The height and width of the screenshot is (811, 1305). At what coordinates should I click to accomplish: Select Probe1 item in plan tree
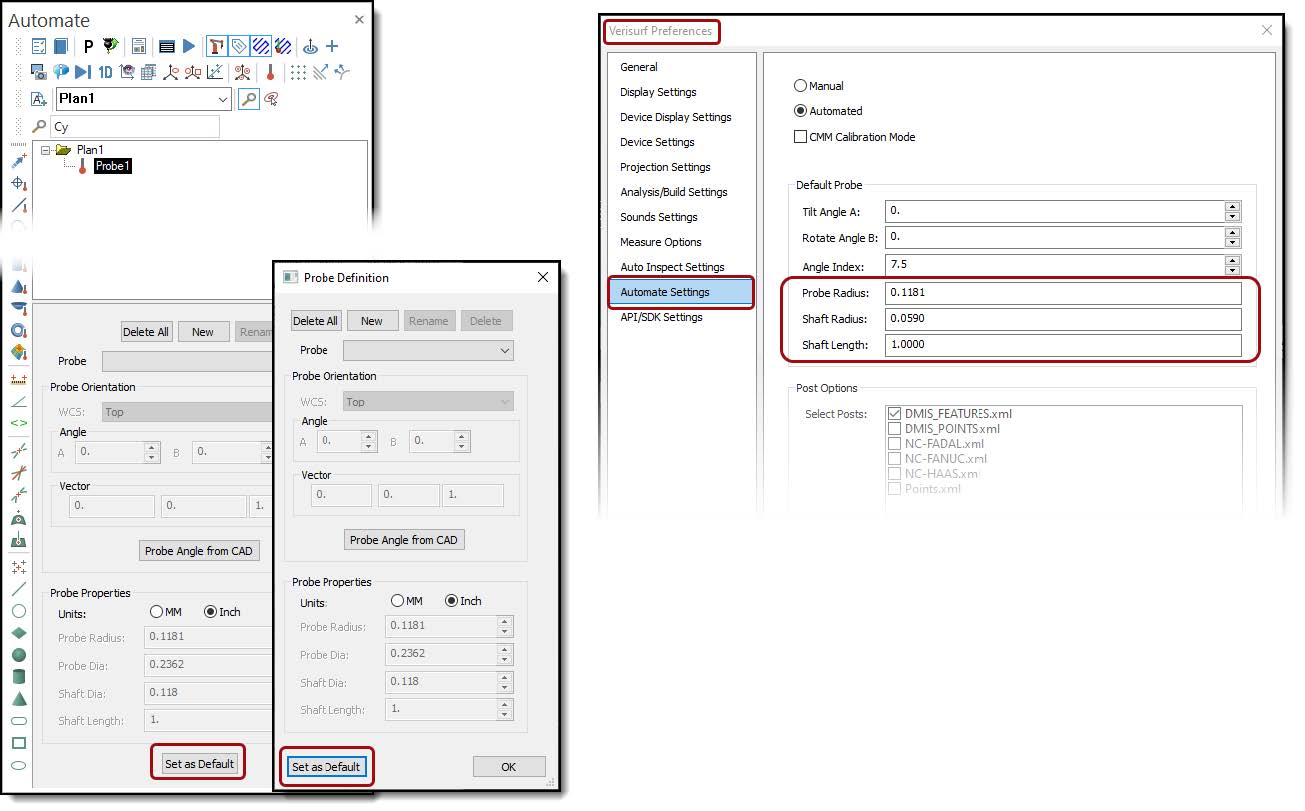click(113, 166)
